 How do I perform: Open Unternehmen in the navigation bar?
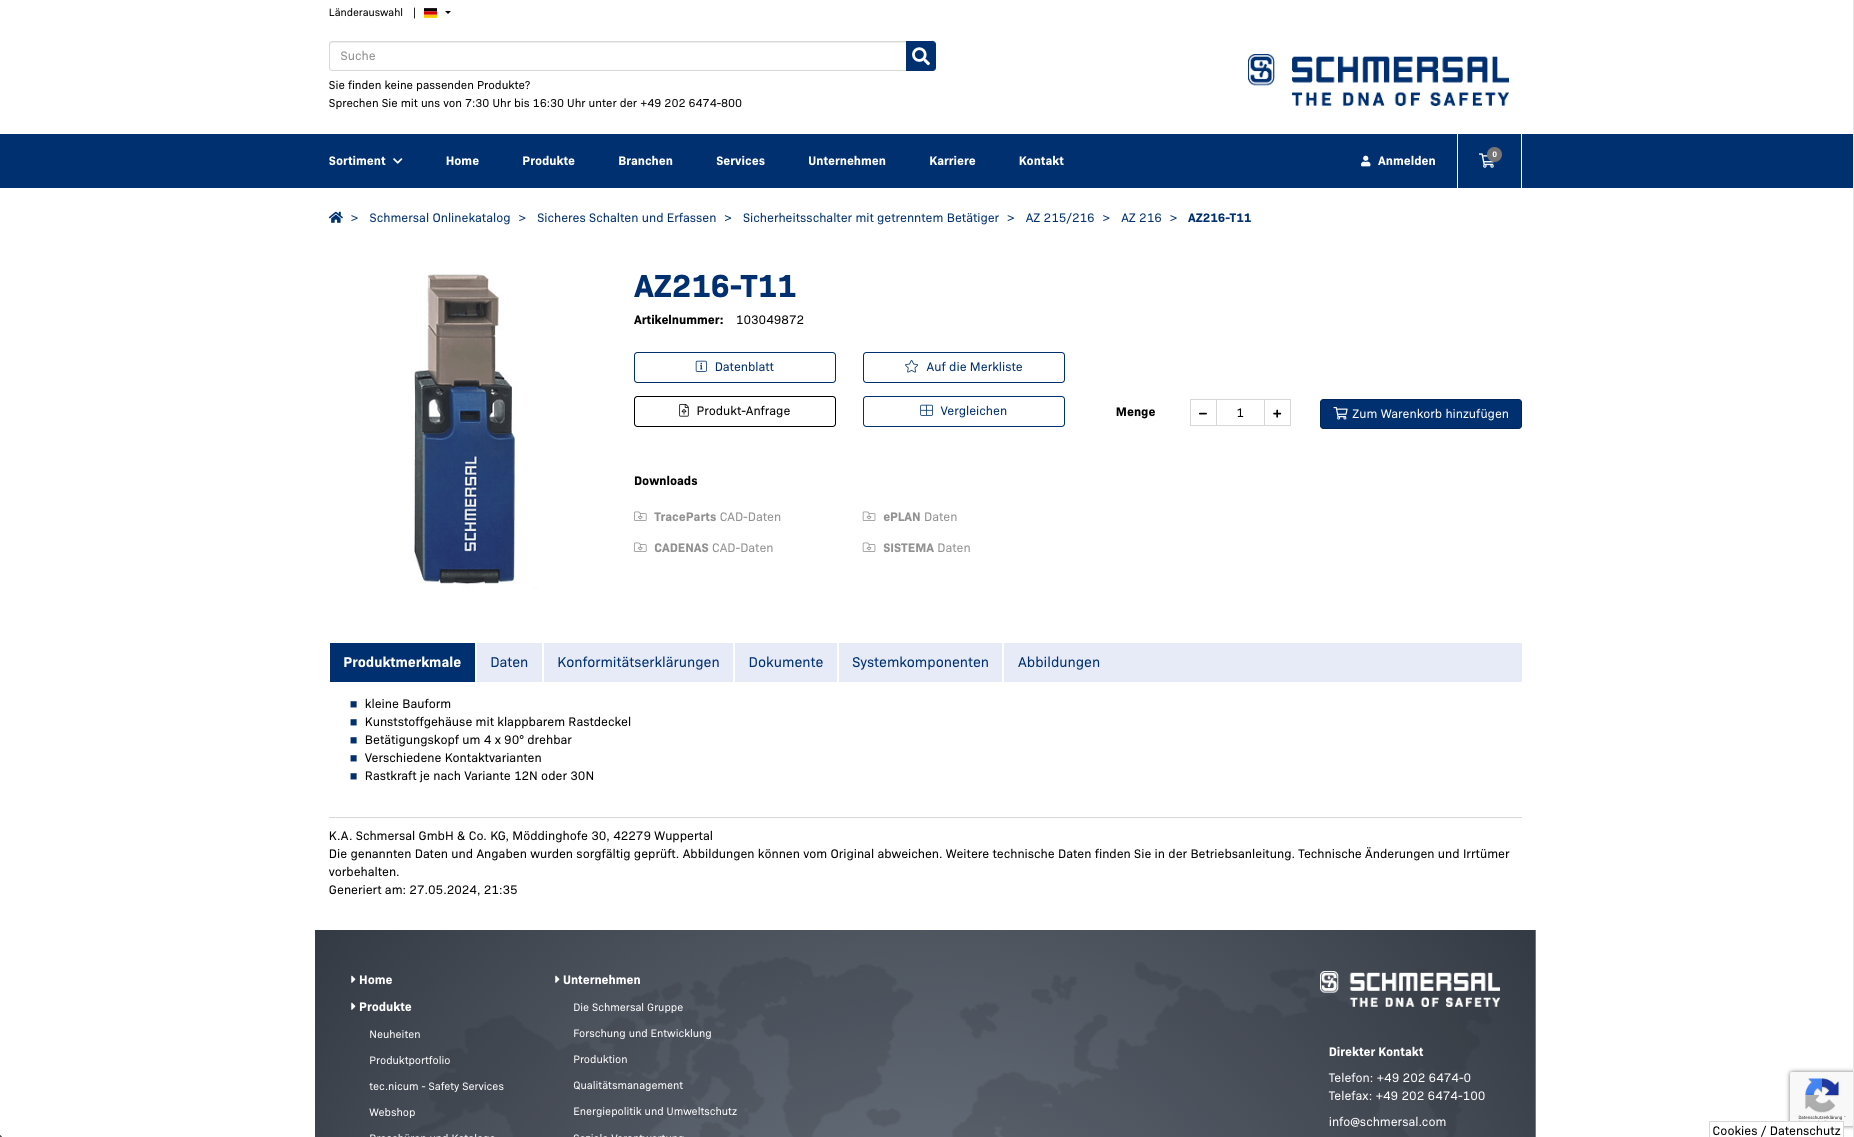pyautogui.click(x=847, y=161)
